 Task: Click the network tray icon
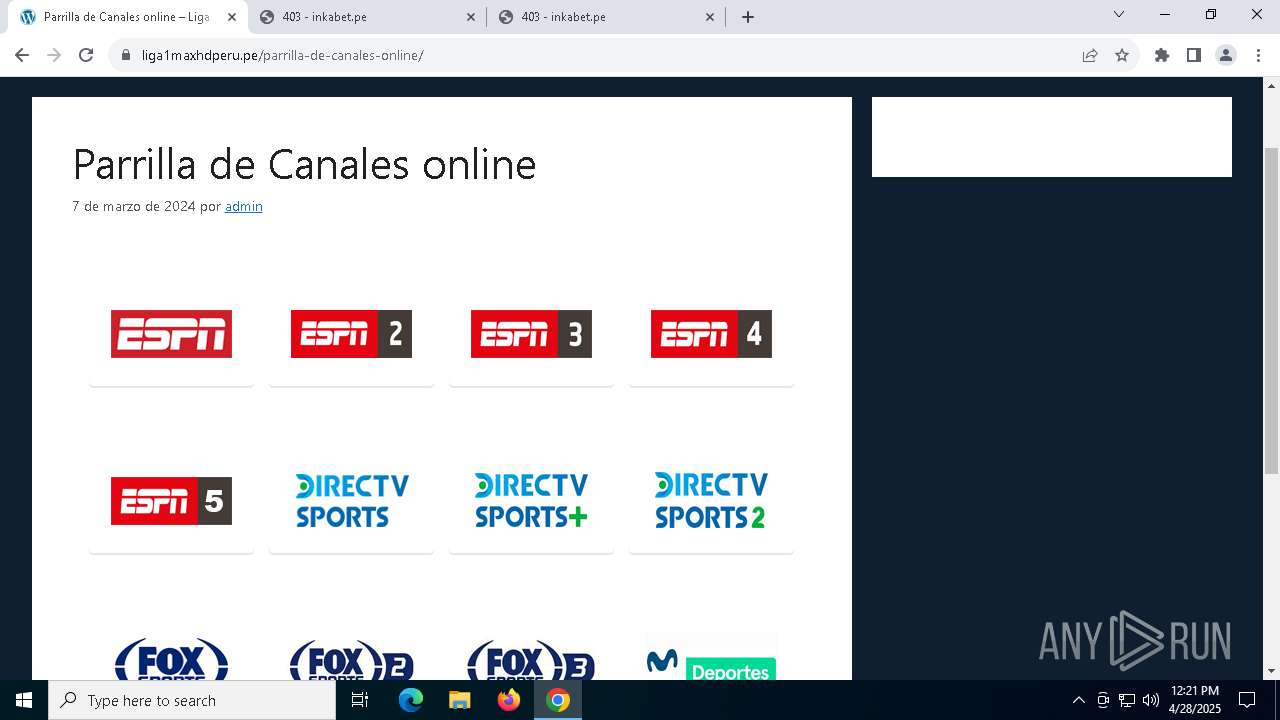(1127, 700)
